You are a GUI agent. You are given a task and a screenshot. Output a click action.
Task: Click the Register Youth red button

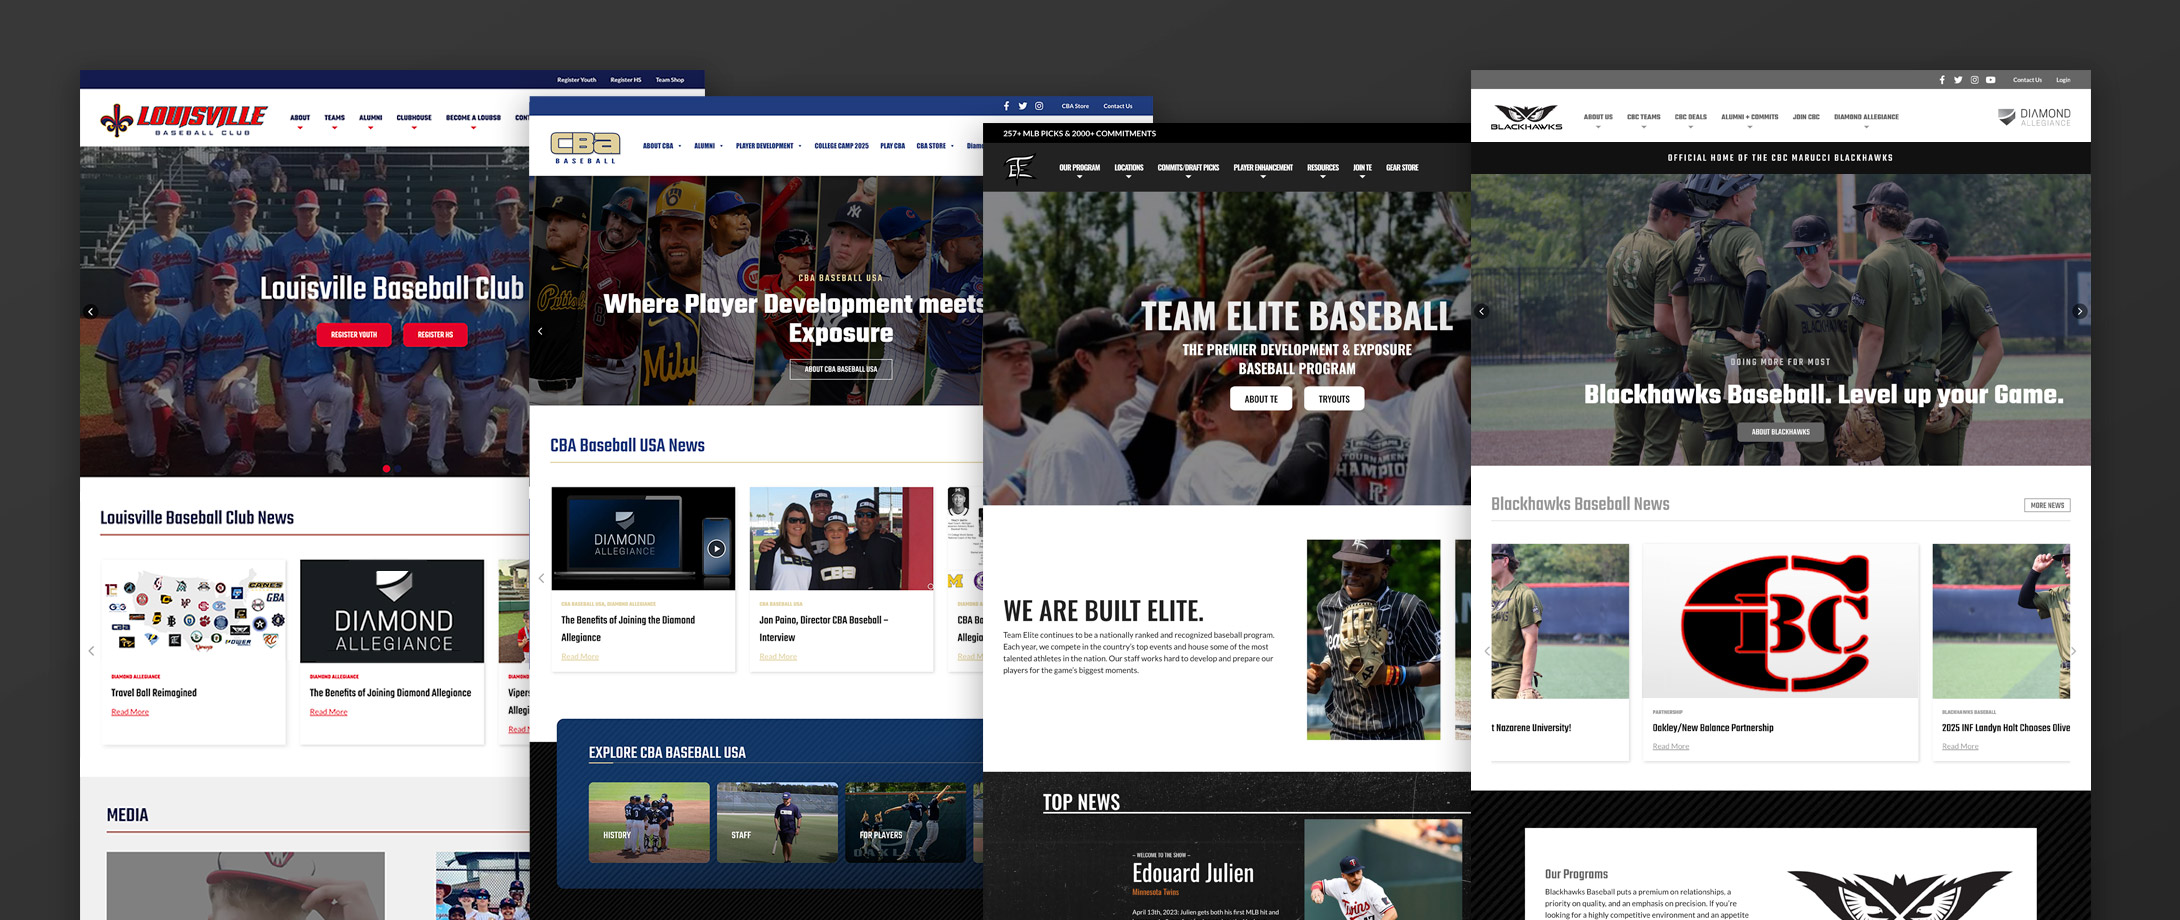[354, 335]
